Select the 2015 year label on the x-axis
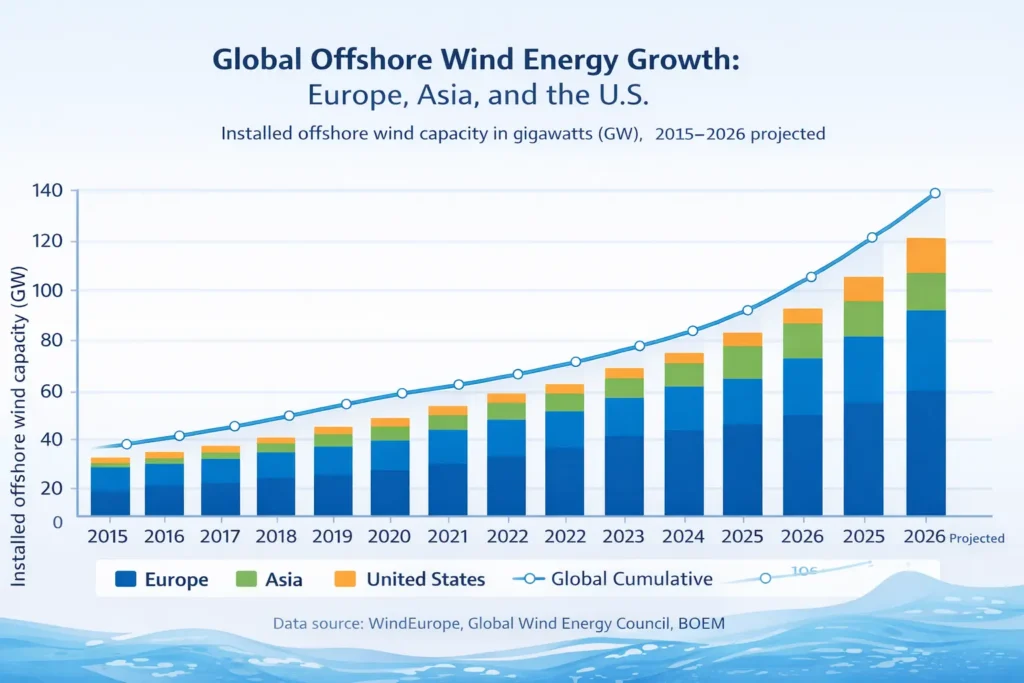The width and height of the screenshot is (1024, 683). pos(110,535)
